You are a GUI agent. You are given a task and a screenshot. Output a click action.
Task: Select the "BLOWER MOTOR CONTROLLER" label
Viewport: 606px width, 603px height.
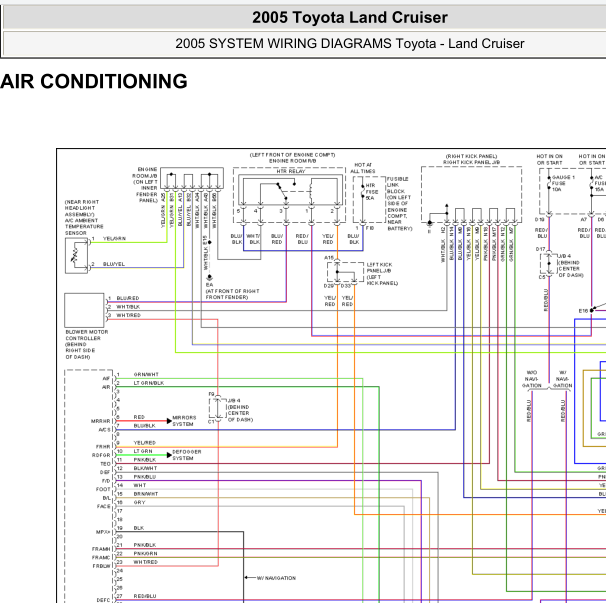pos(87,335)
